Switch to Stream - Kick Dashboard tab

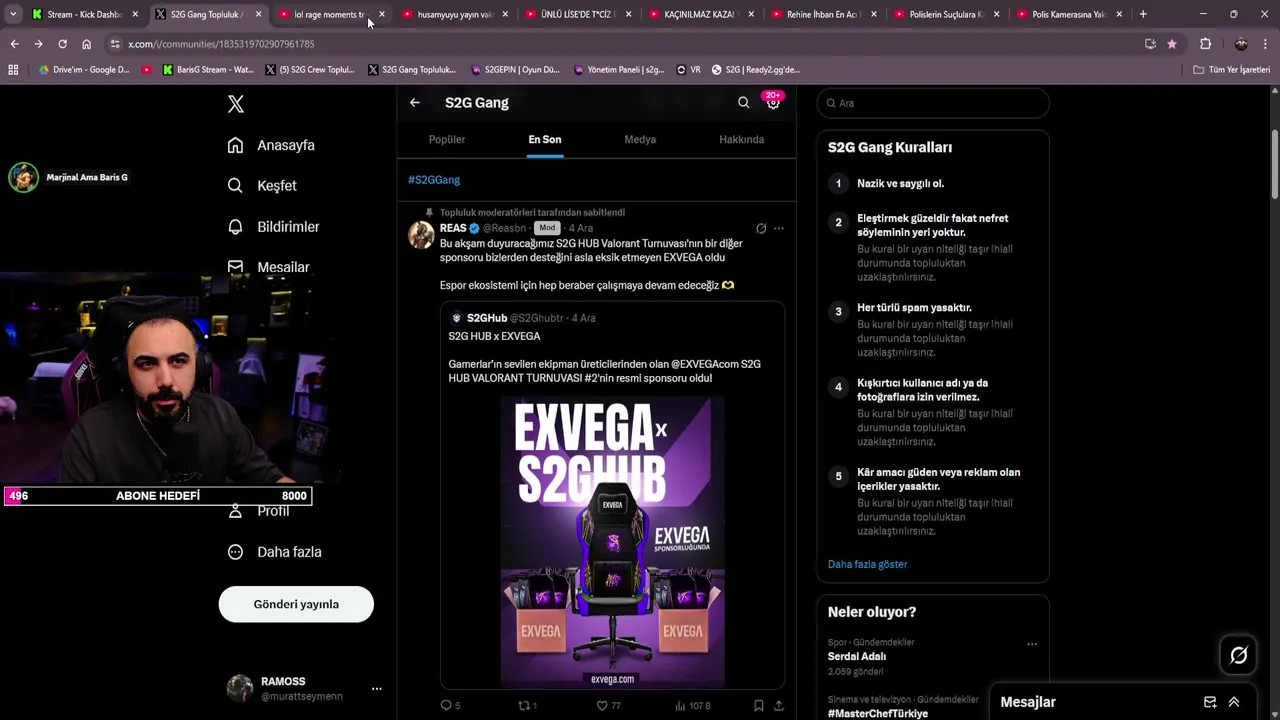tap(85, 14)
